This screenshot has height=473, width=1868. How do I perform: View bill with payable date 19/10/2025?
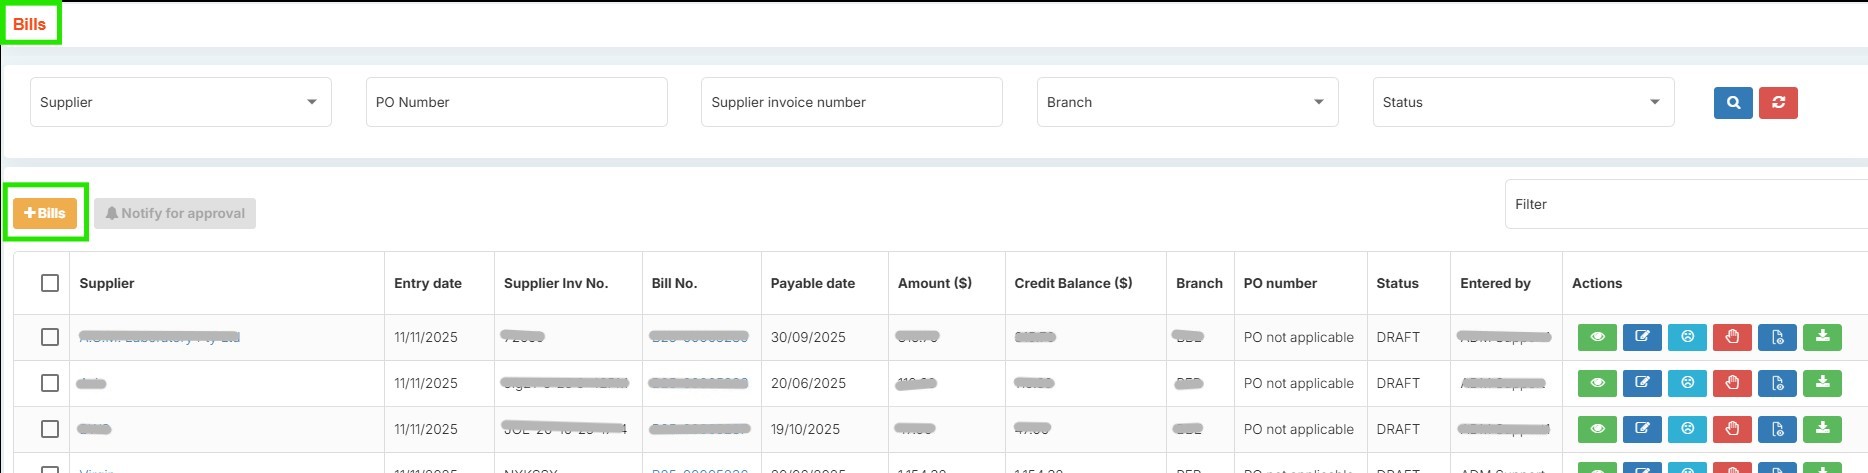[x=1597, y=429]
